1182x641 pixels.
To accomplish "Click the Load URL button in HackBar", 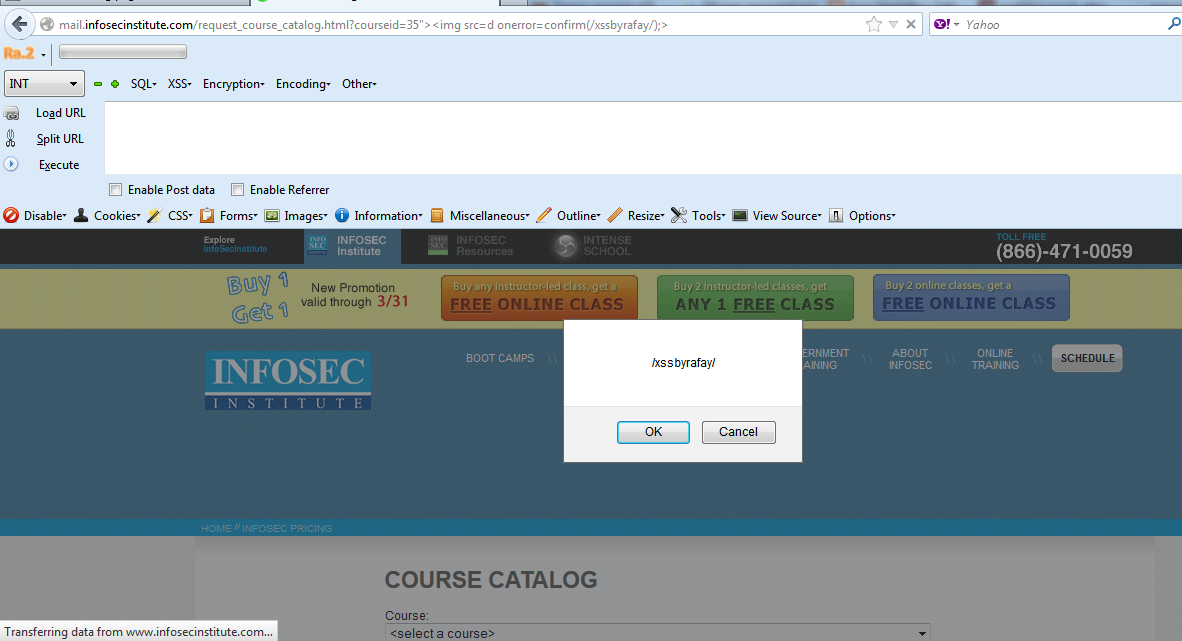I will pos(60,113).
